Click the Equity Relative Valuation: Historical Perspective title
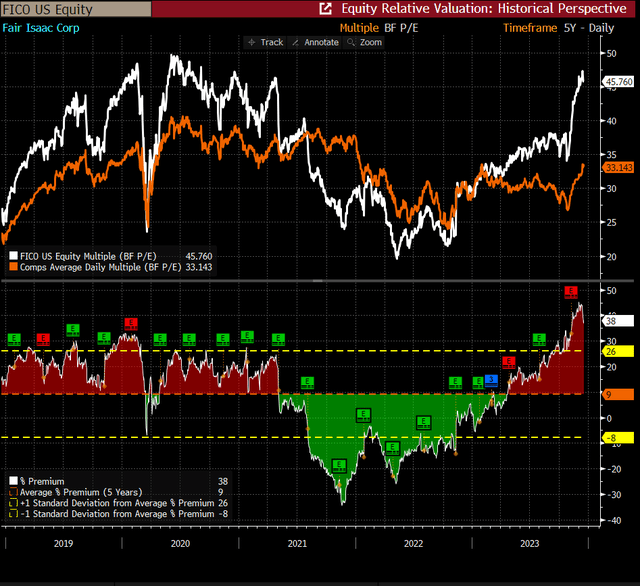This screenshot has width=640, height=586. pyautogui.click(x=484, y=9)
